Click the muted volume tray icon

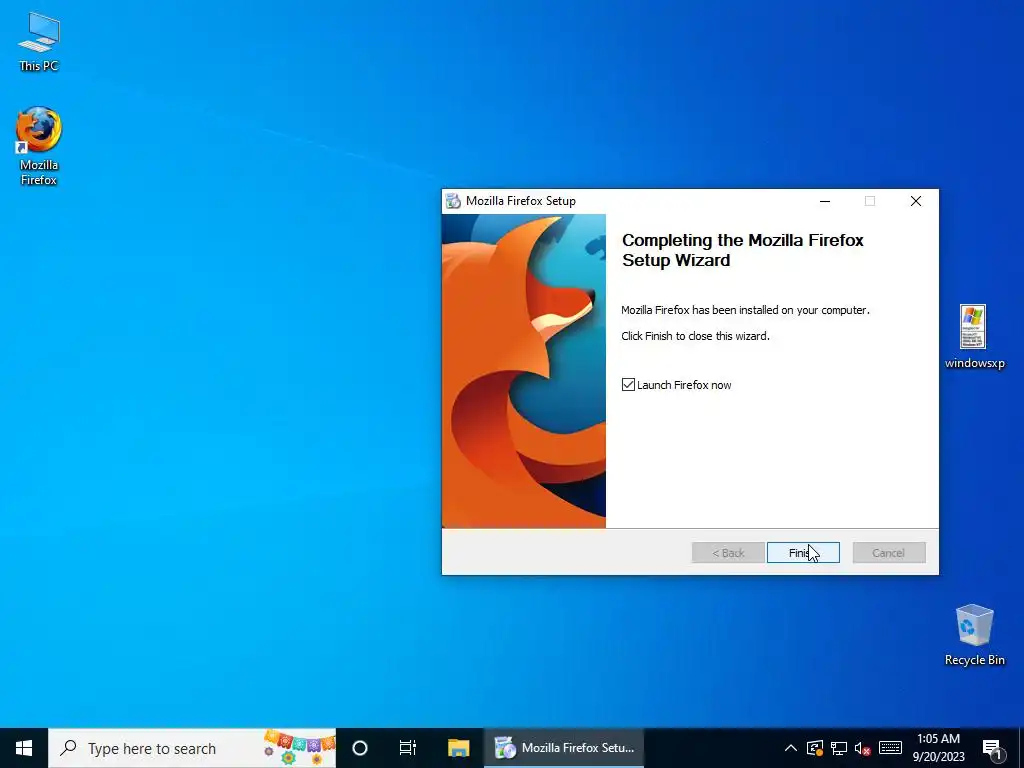863,748
